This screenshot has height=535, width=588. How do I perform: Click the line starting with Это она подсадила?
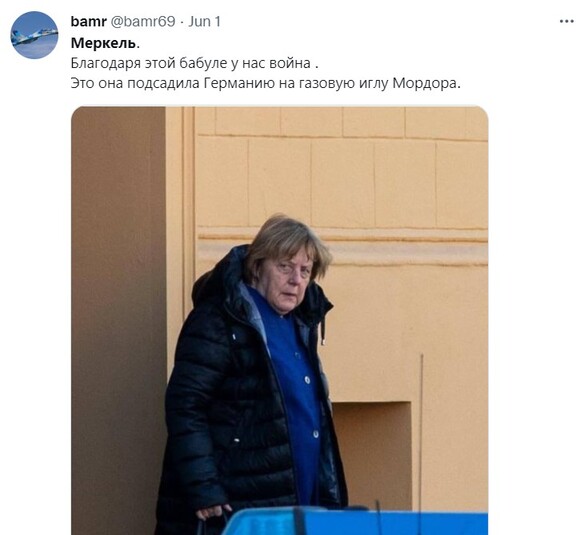click(266, 83)
